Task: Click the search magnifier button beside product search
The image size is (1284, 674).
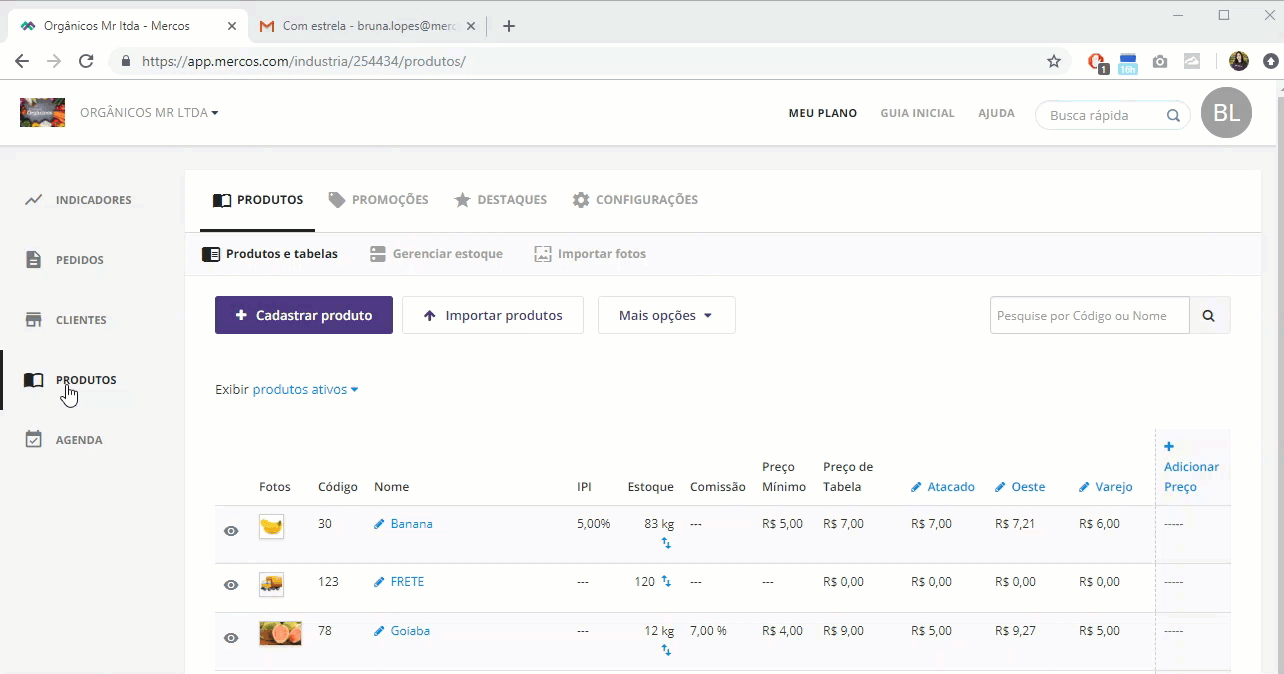Action: click(x=1209, y=315)
